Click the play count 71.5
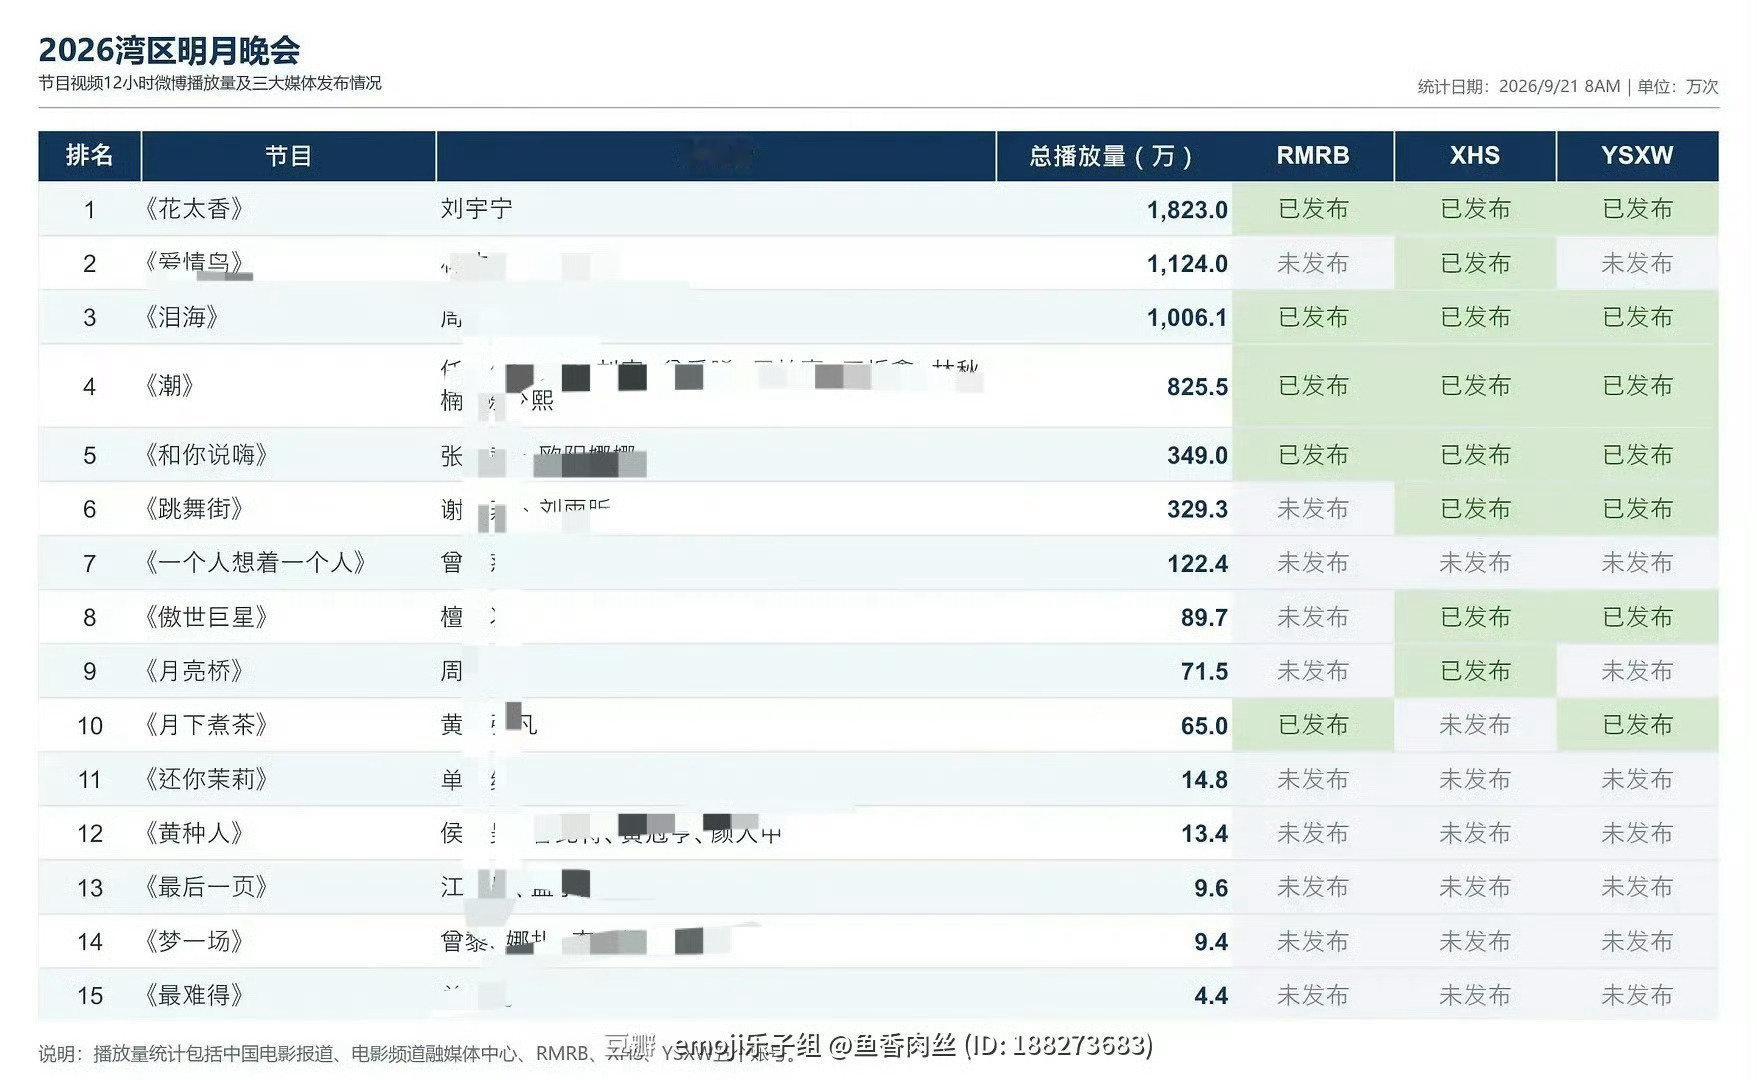This screenshot has height=1080, width=1757. point(1204,672)
